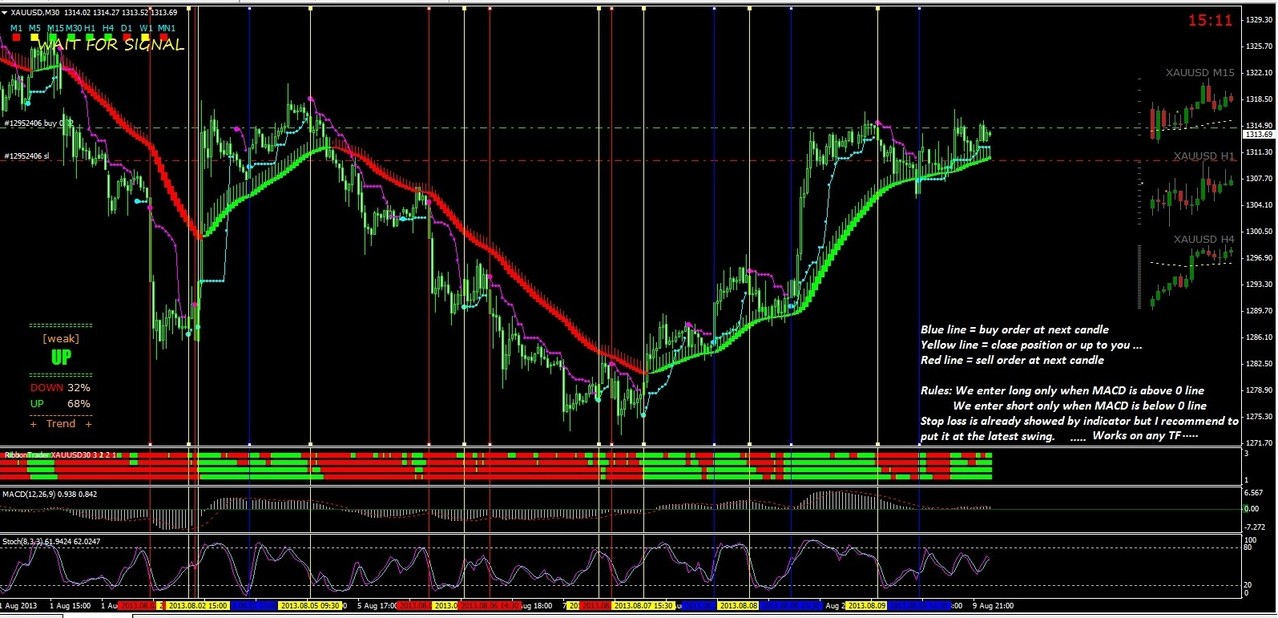Click the WAIT FOR SIGNAL message

[111, 45]
